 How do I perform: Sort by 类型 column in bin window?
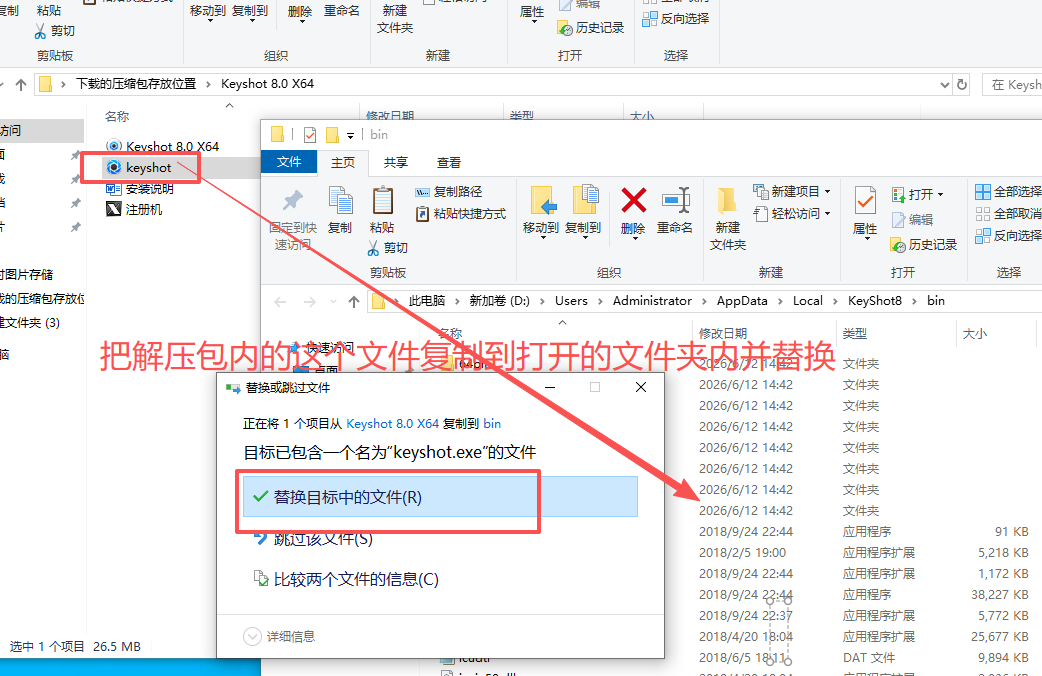pyautogui.click(x=855, y=334)
